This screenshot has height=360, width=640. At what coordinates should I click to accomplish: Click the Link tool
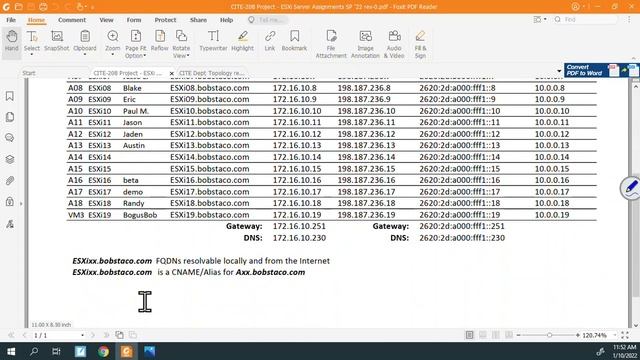(x=270, y=40)
